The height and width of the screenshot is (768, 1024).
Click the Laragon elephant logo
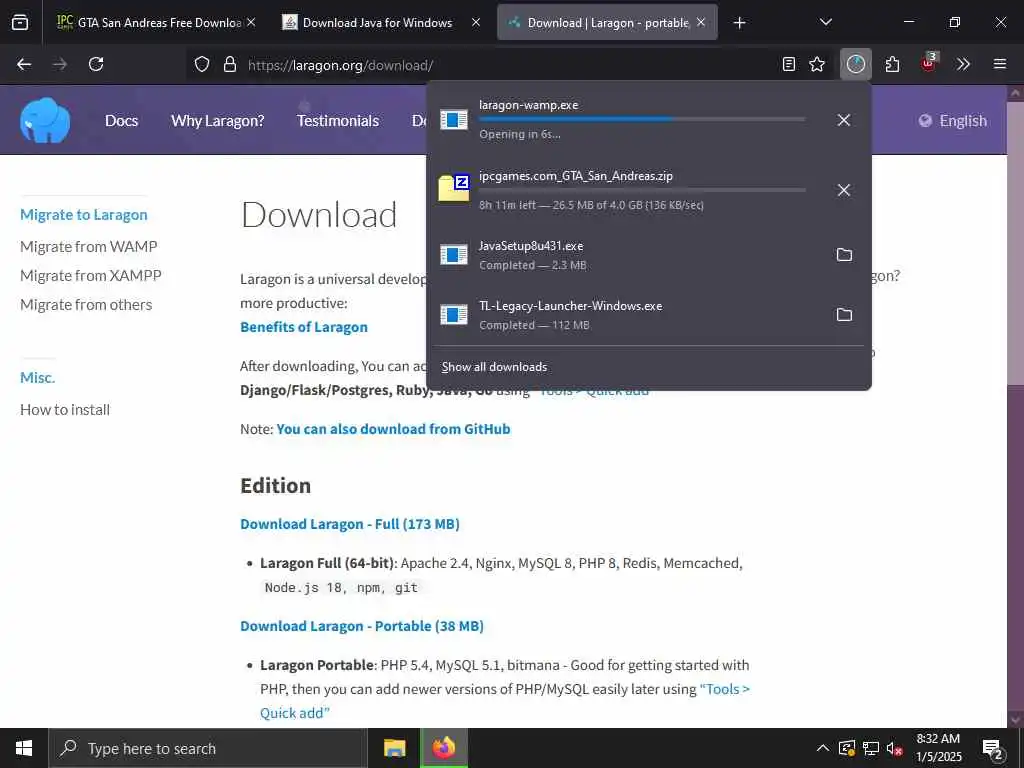(x=45, y=120)
